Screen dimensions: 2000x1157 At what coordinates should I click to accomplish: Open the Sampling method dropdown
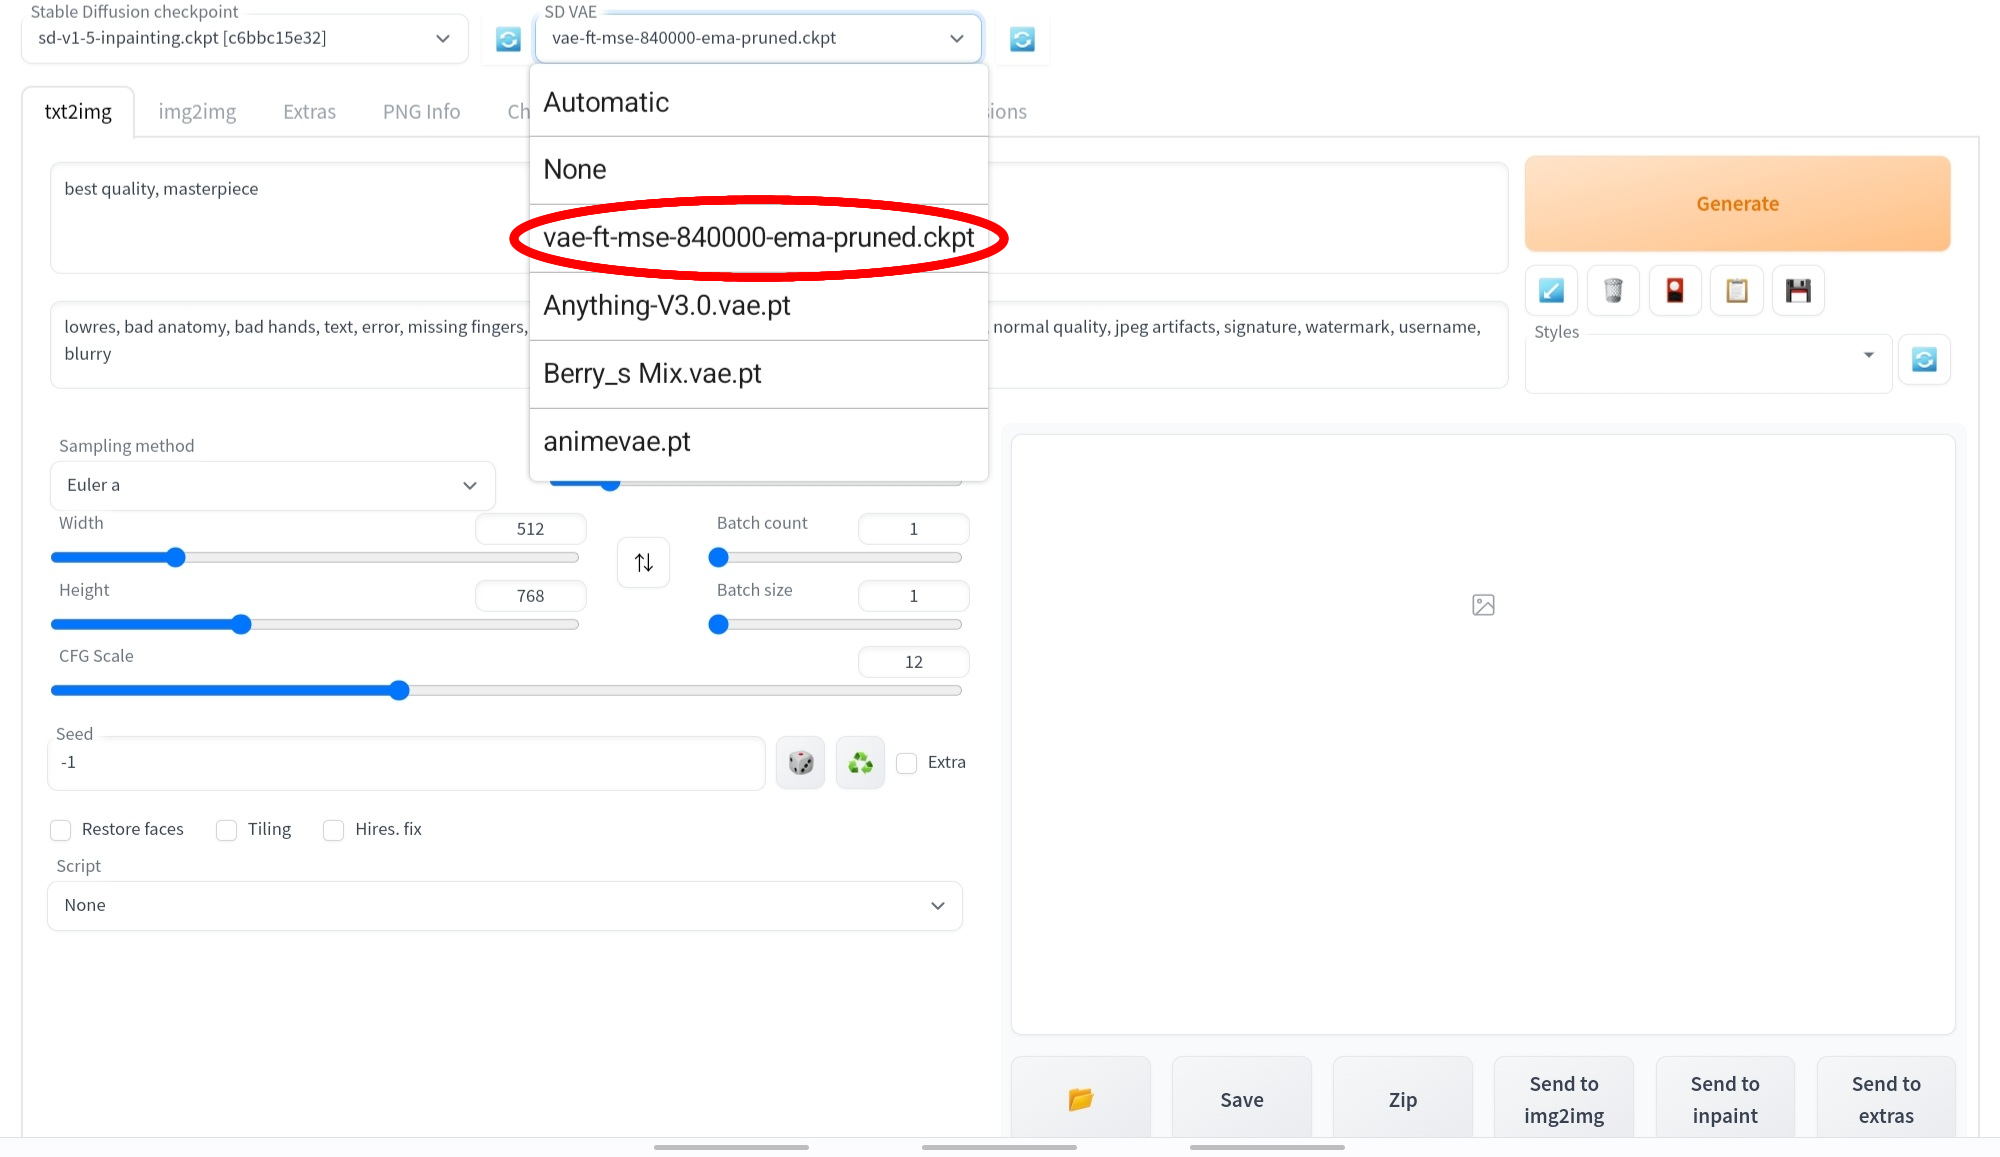click(272, 485)
